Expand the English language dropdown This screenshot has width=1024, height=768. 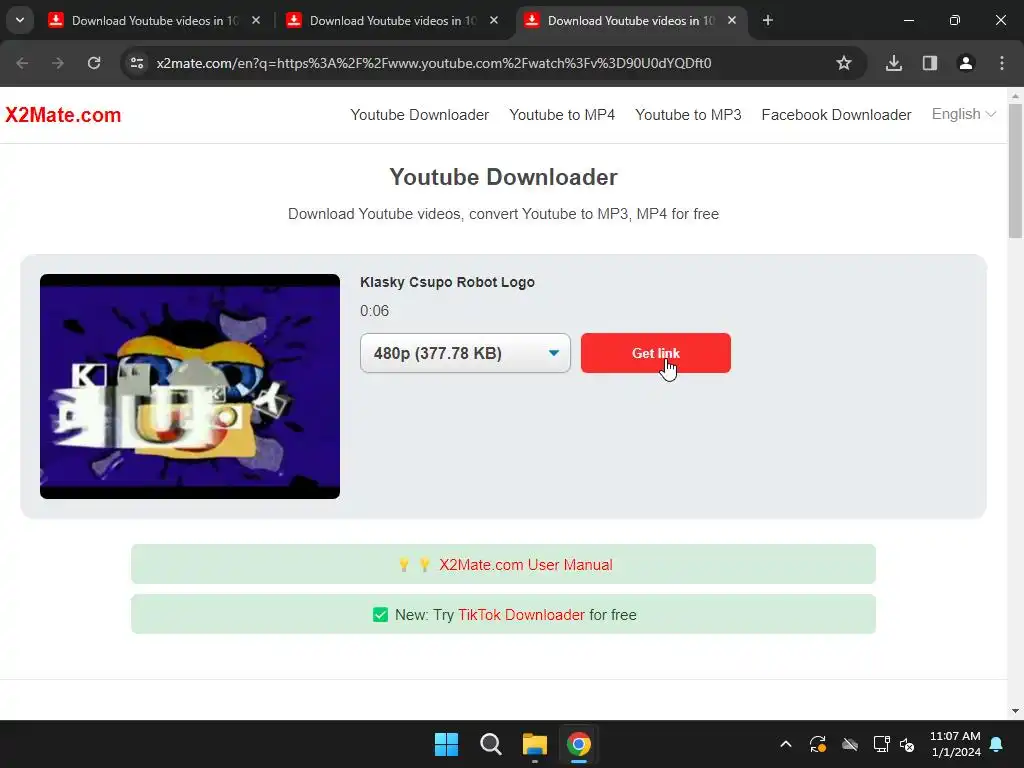point(964,114)
